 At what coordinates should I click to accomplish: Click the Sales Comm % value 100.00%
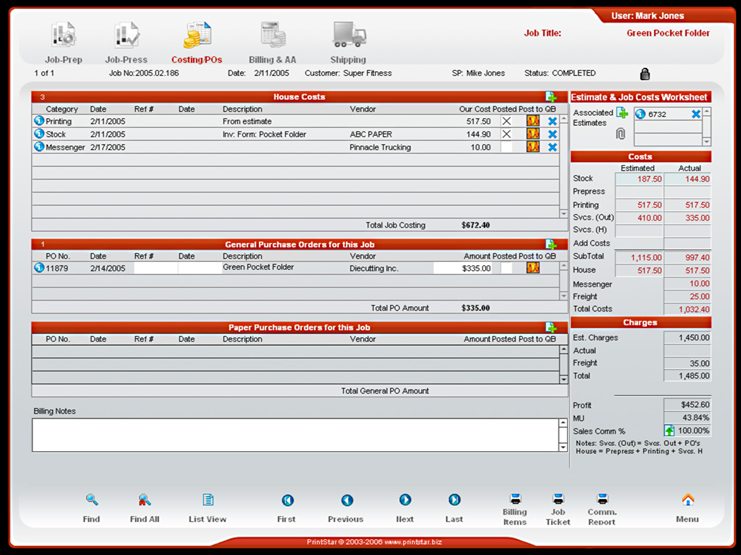693,431
